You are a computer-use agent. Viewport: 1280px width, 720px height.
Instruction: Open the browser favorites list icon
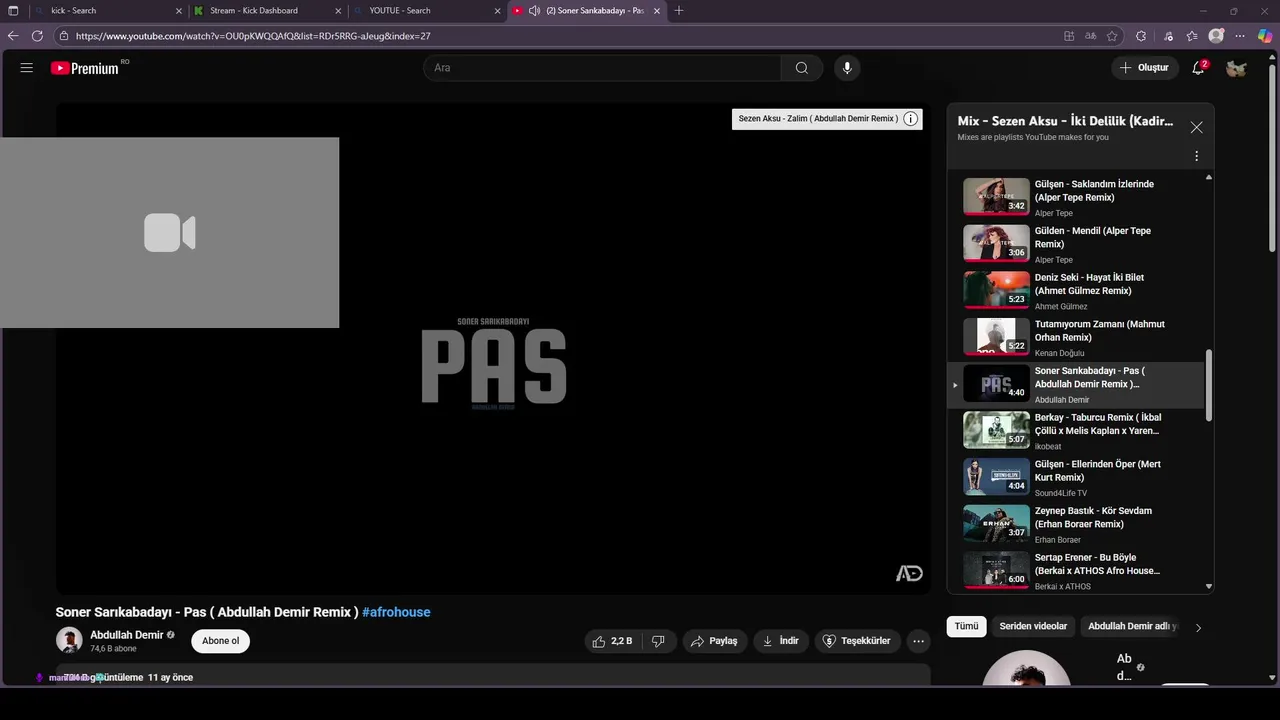point(1192,36)
